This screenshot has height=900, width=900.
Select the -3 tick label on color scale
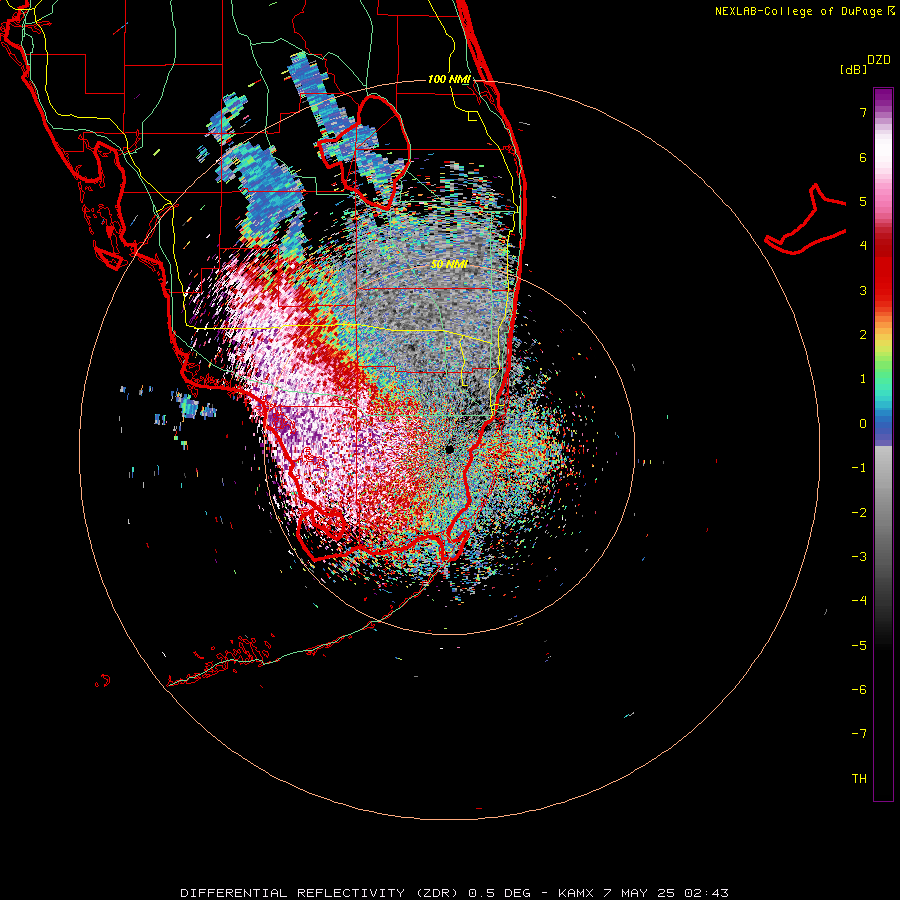pyautogui.click(x=859, y=557)
